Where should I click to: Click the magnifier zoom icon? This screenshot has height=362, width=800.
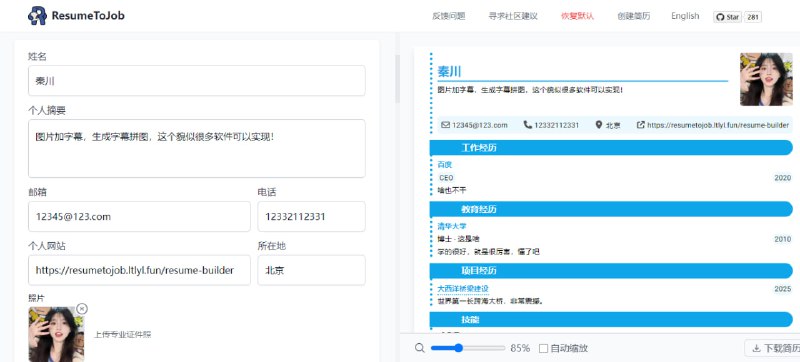pyautogui.click(x=420, y=348)
